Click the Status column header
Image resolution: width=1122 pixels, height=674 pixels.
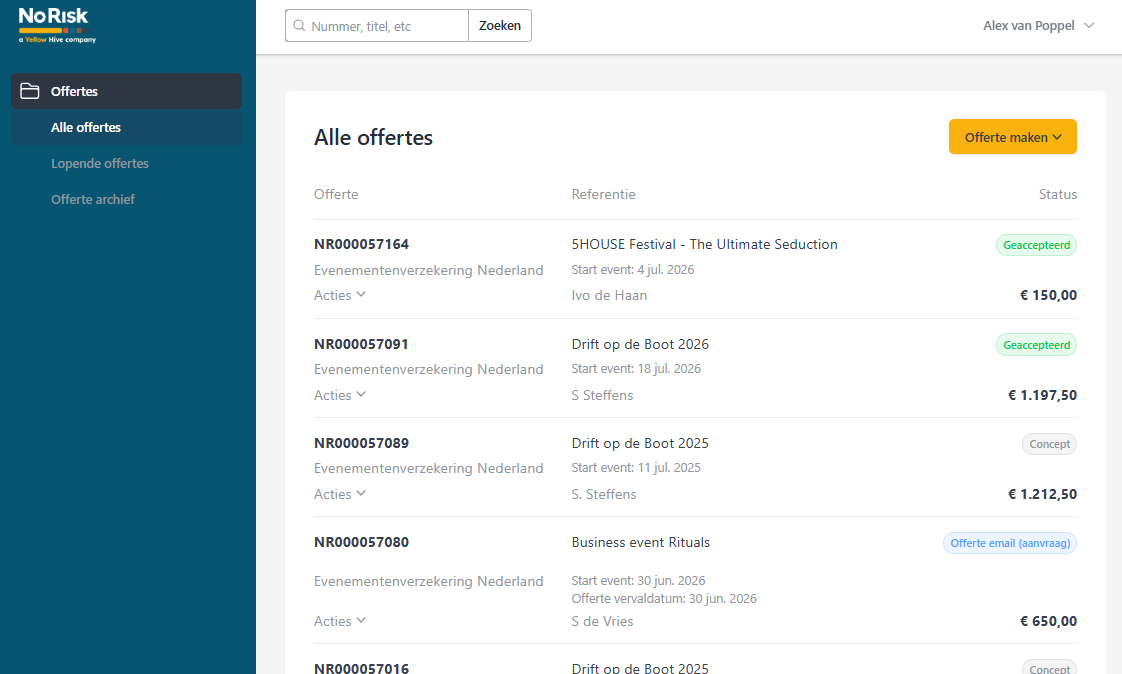[1058, 194]
